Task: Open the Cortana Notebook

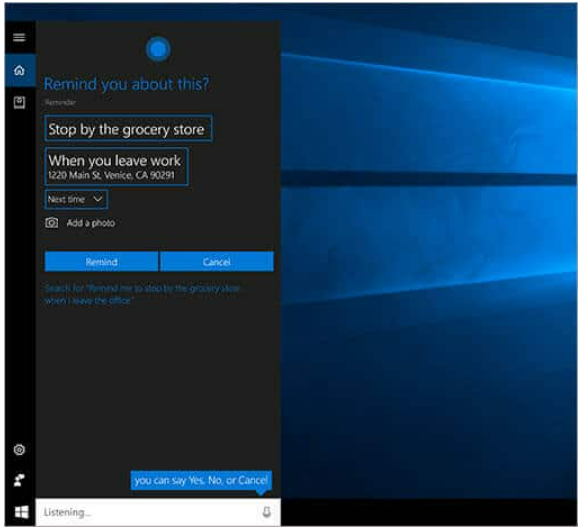Action: click(x=19, y=102)
